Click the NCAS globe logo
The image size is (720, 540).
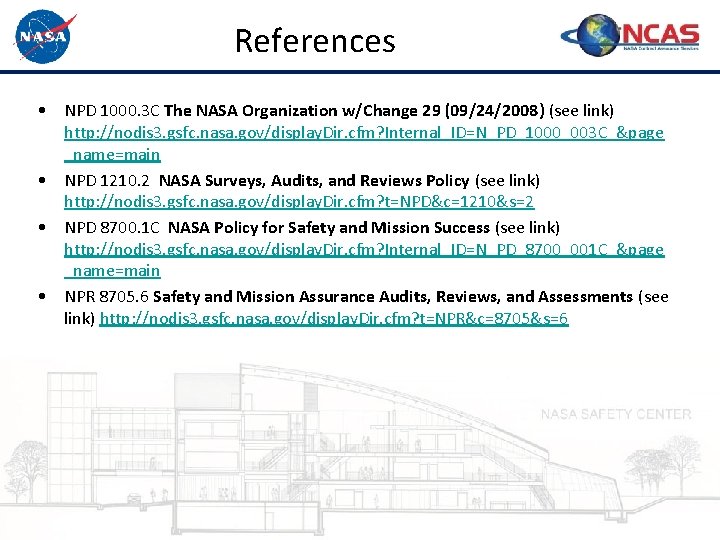click(630, 35)
